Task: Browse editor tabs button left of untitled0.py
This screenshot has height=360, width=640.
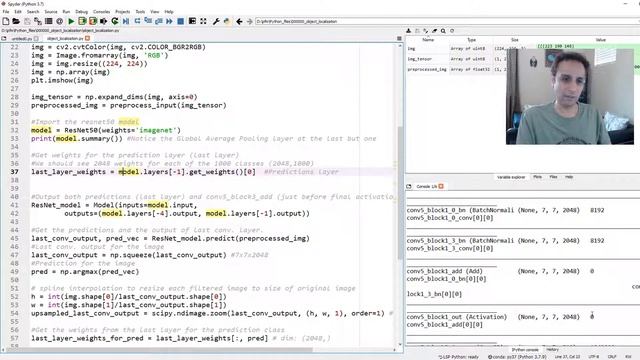Action: (4, 38)
